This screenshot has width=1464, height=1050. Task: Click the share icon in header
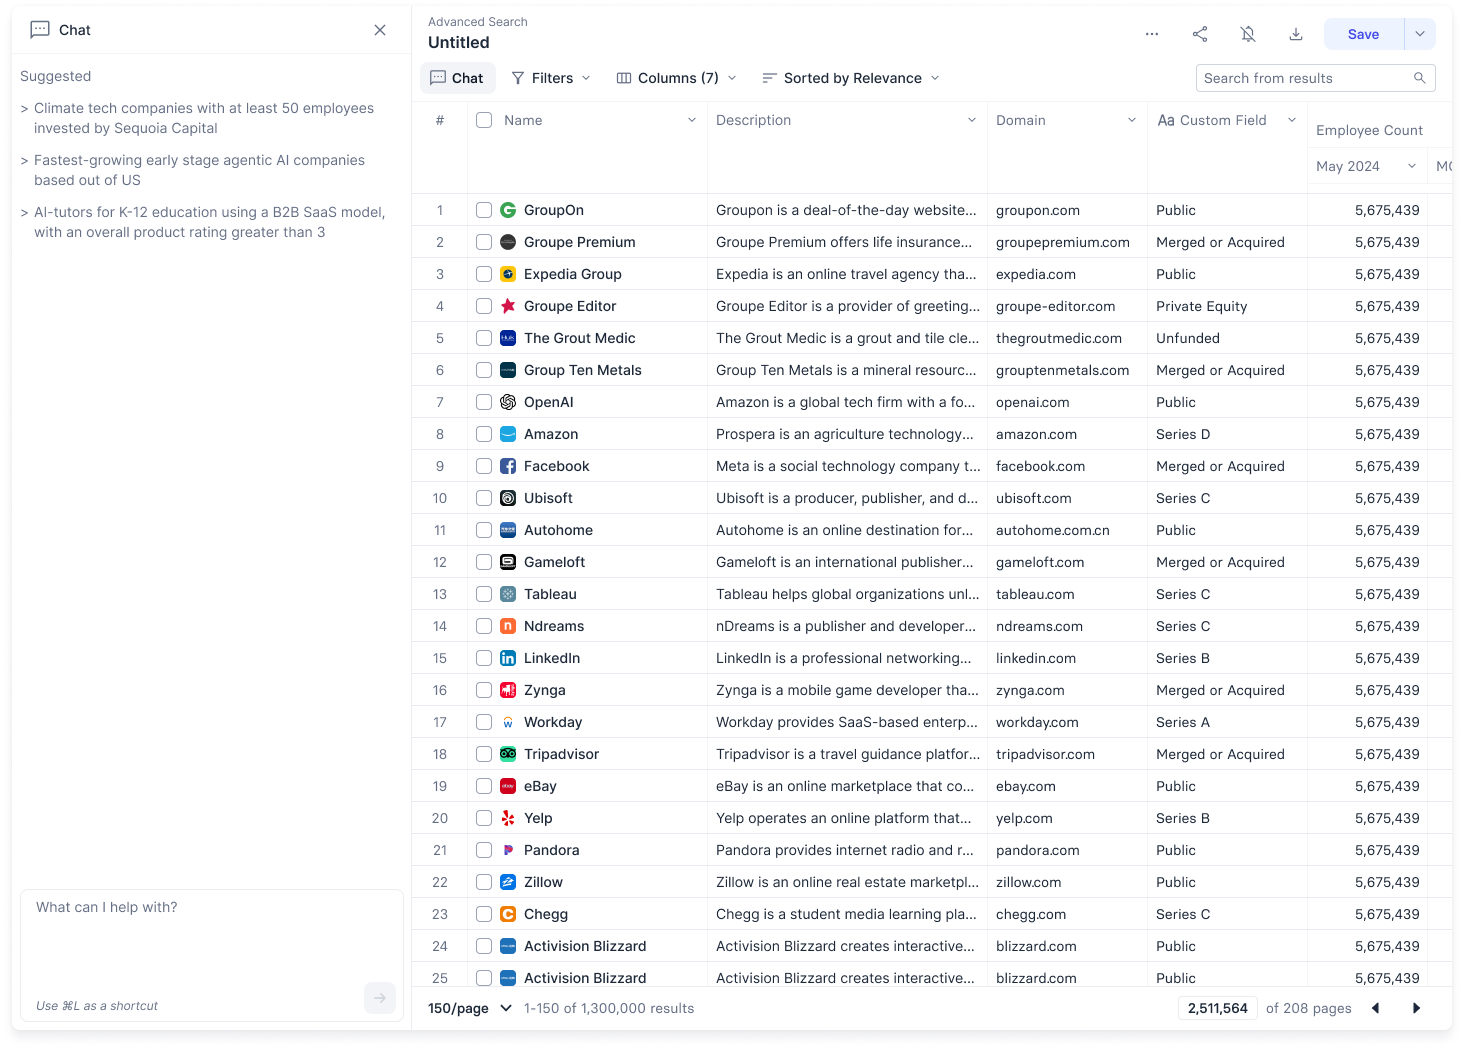pos(1200,34)
